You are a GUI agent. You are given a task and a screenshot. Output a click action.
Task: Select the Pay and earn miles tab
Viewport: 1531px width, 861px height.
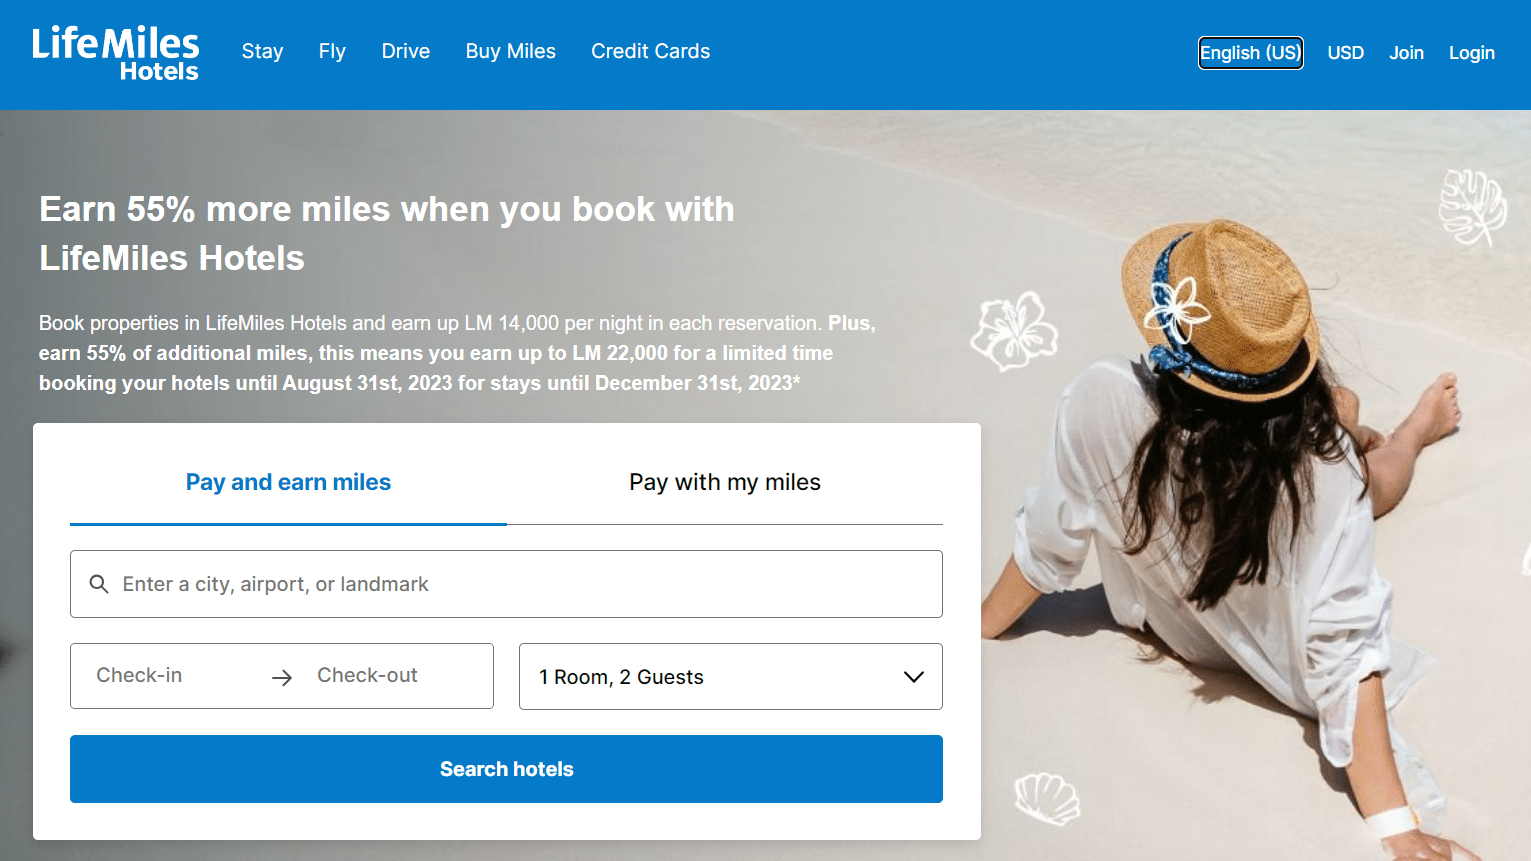[x=288, y=483]
